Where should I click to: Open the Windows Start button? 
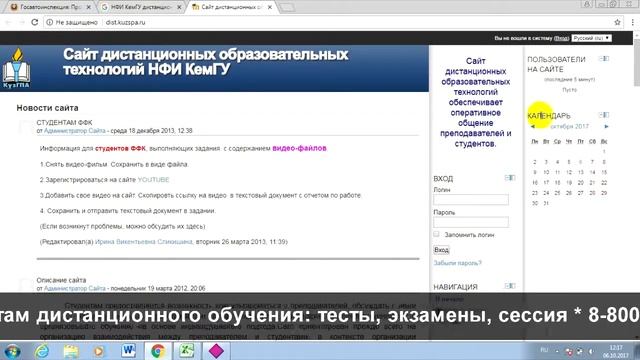[13, 351]
